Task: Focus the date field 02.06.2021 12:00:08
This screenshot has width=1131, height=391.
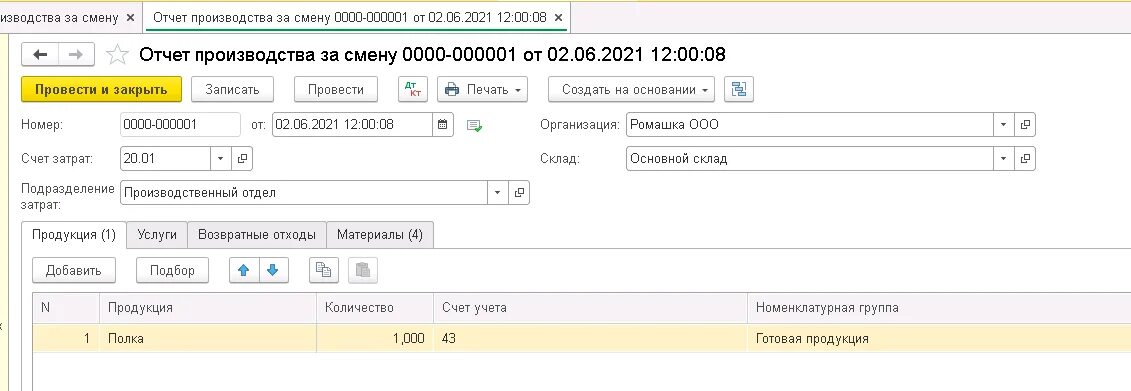Action: (x=353, y=125)
